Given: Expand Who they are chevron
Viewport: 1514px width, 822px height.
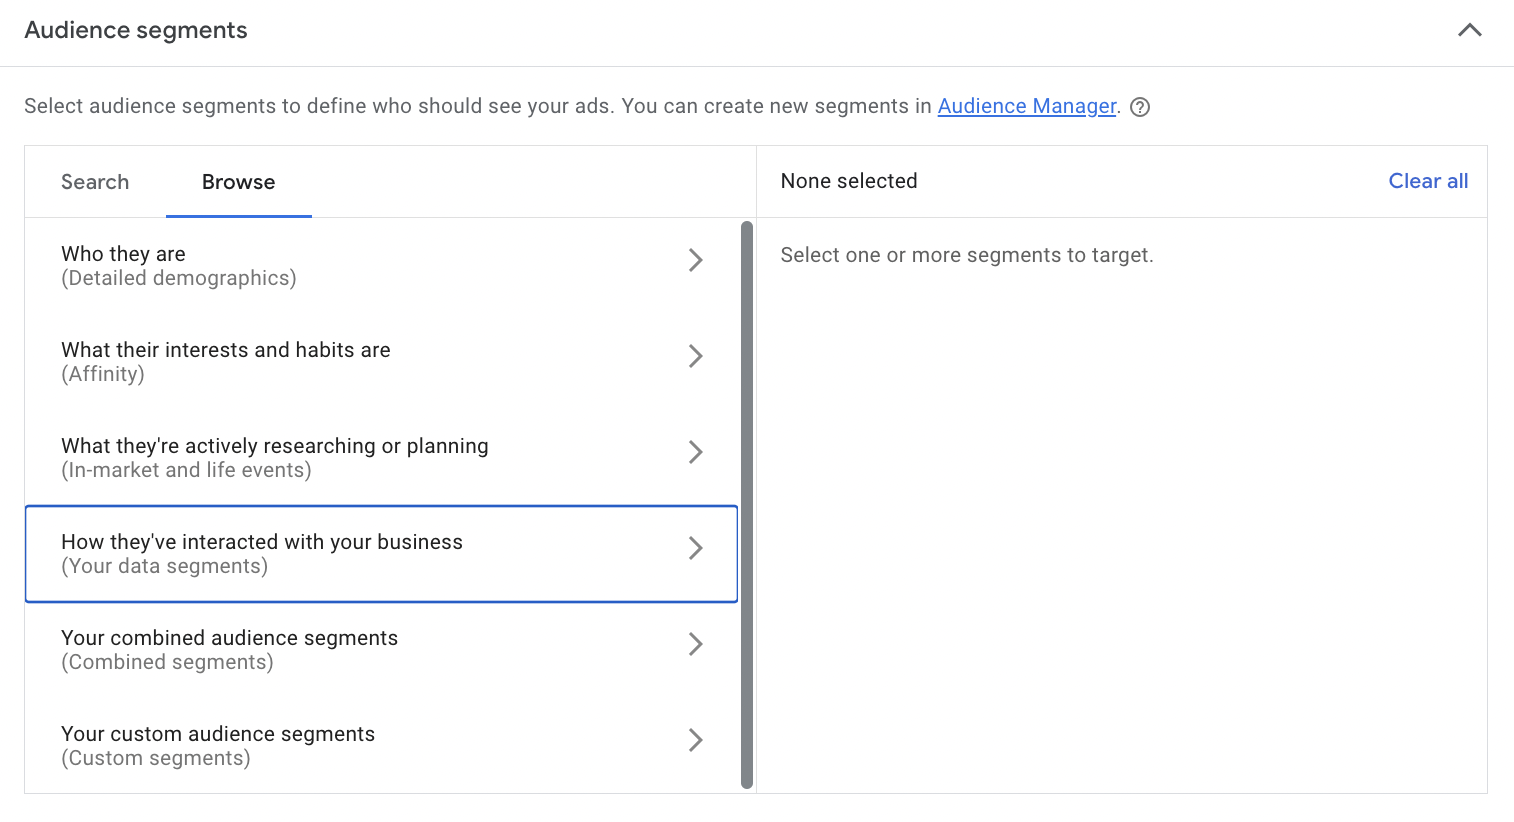Looking at the screenshot, I should 696,260.
